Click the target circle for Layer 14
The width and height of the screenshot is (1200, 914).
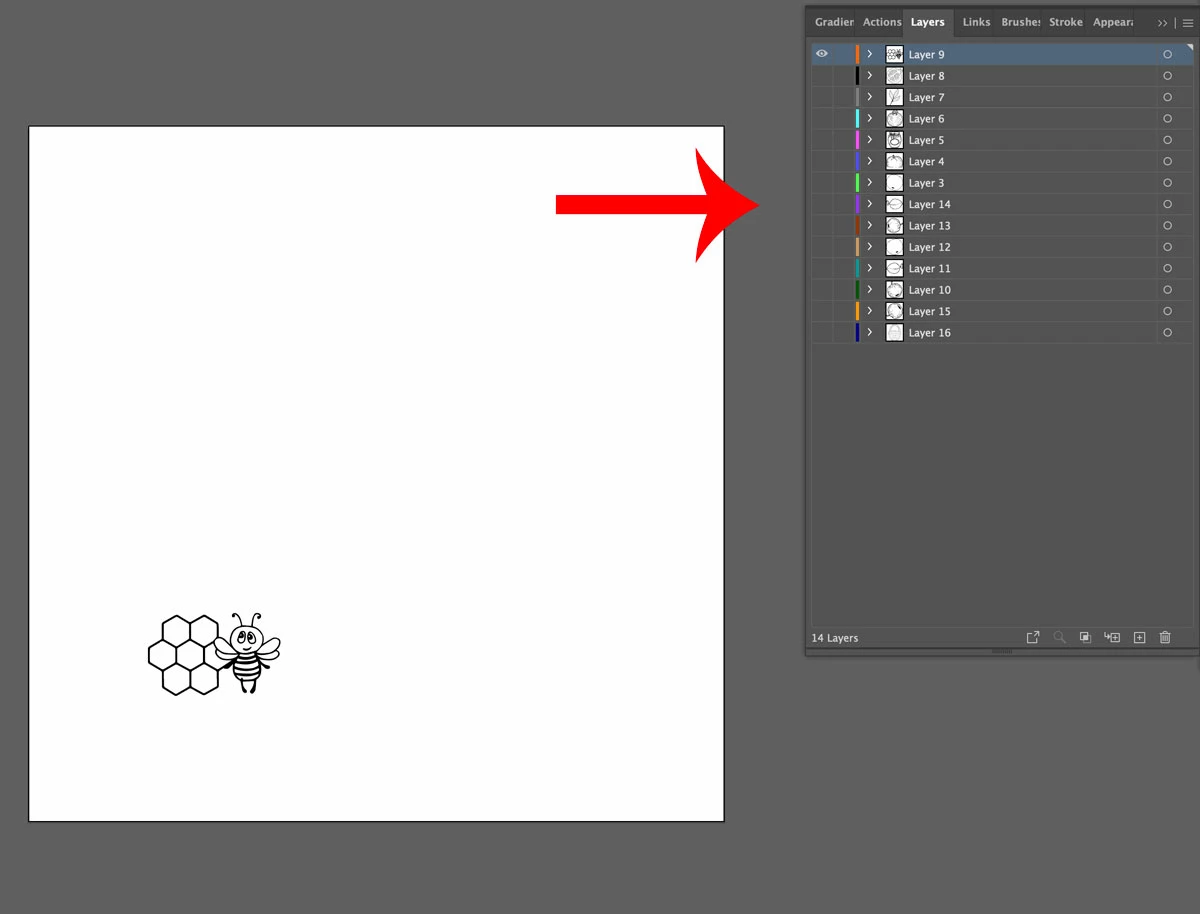(x=1167, y=205)
